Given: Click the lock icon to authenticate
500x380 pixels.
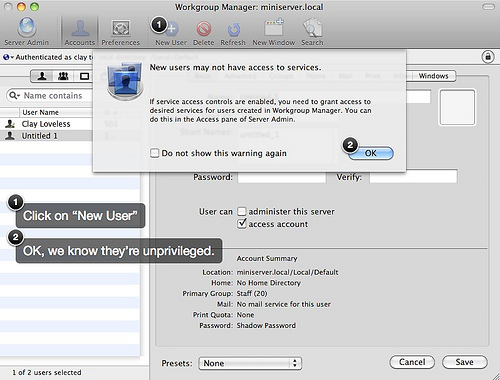Looking at the screenshot, I should (488, 57).
